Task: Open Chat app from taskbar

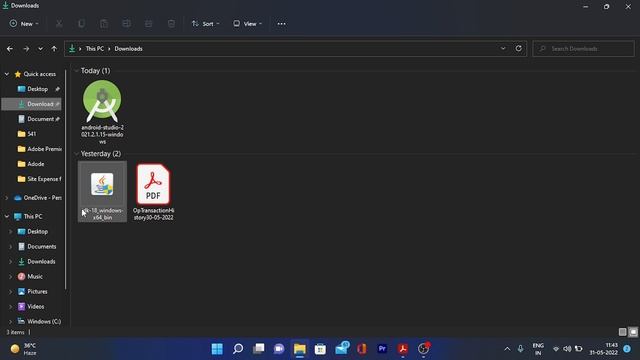Action: pyautogui.click(x=279, y=349)
